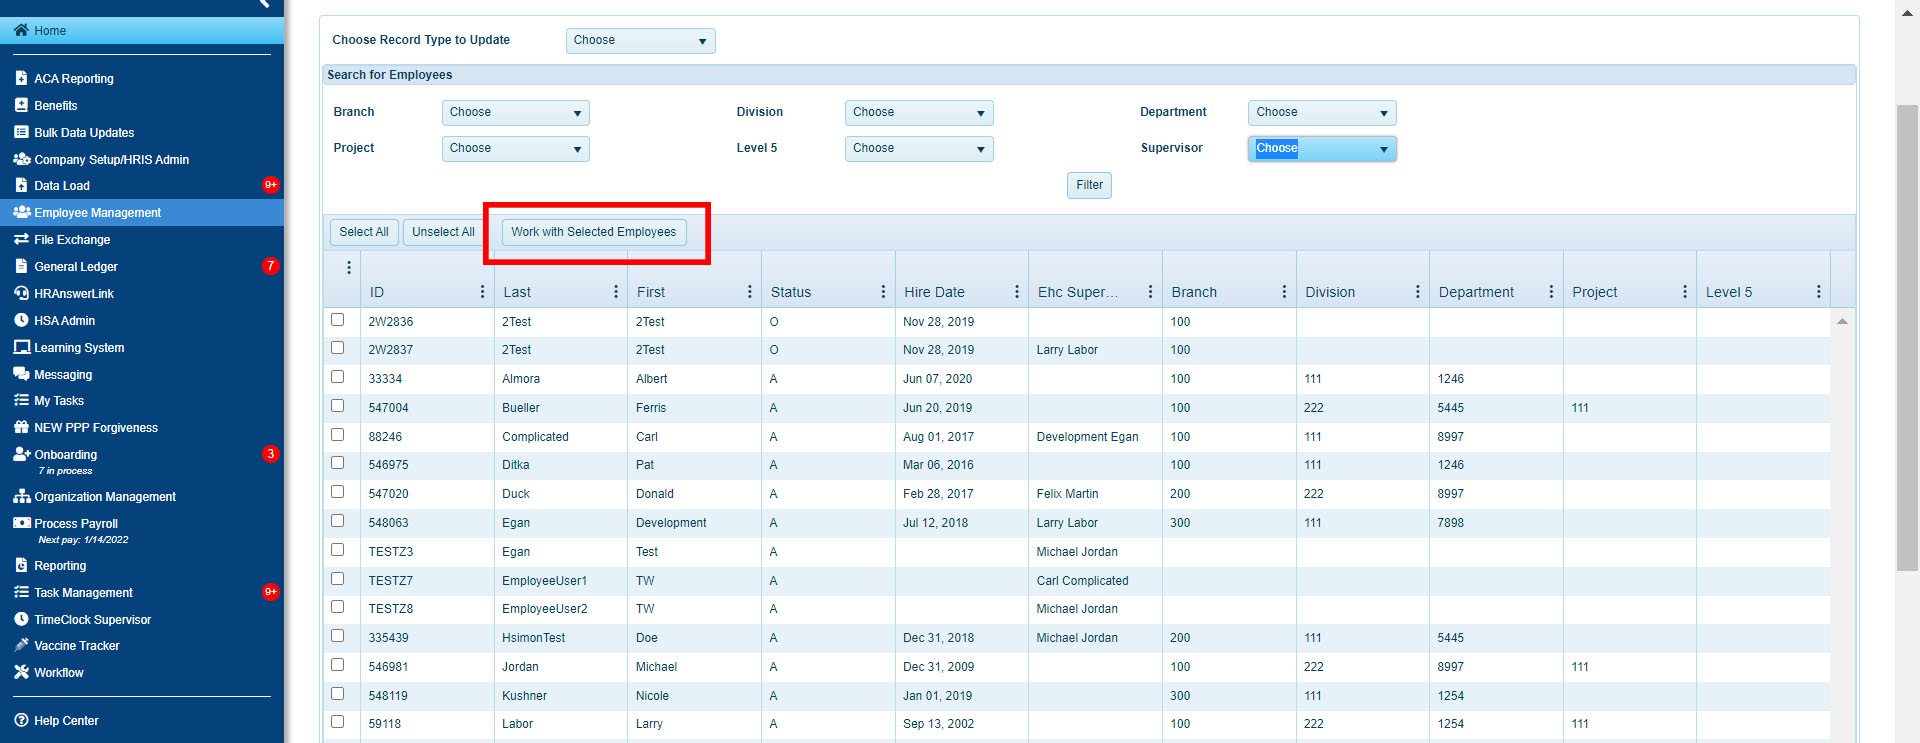Open My Tasks list icon
The width and height of the screenshot is (1920, 743).
(21, 400)
